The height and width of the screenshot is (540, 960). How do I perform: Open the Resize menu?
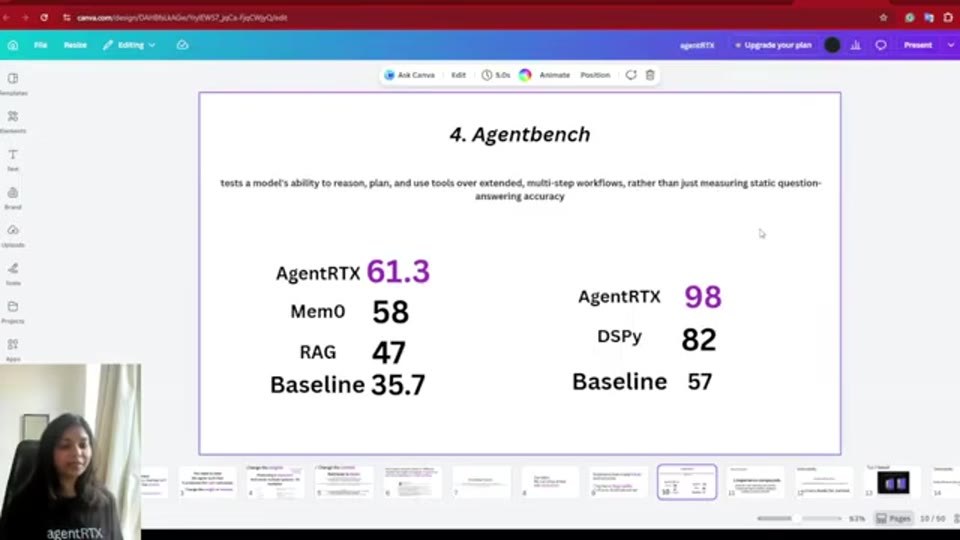pyautogui.click(x=75, y=45)
